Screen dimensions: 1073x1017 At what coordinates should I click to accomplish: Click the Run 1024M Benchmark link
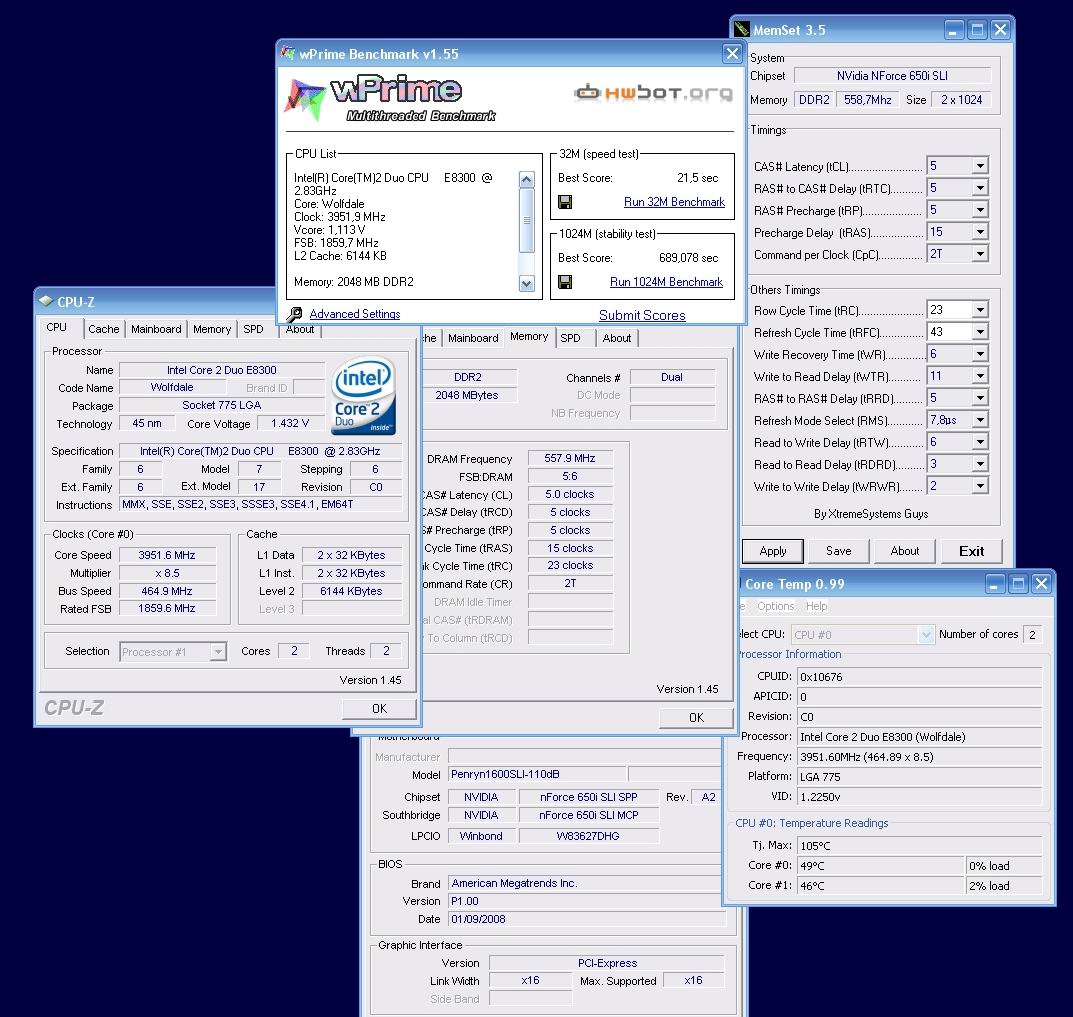[666, 282]
